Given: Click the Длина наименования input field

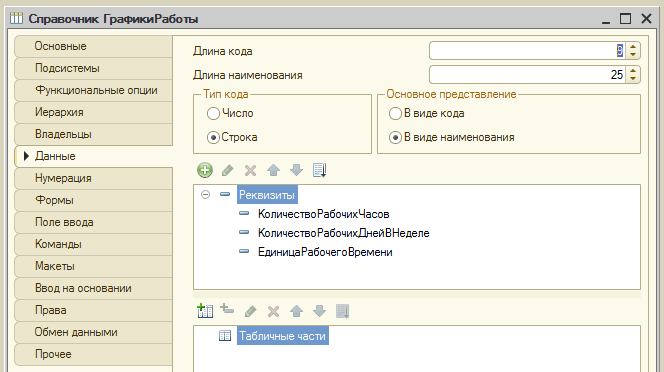Looking at the screenshot, I should [528, 75].
